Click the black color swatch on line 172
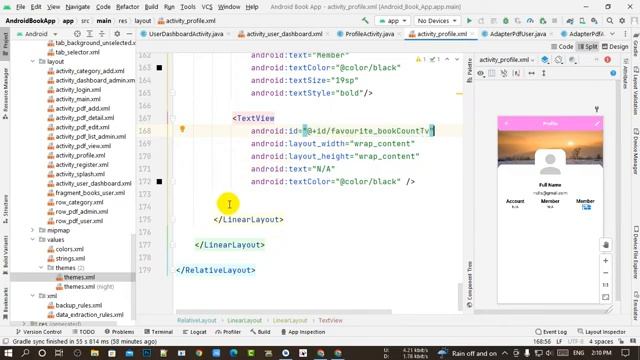The image size is (640, 360). [159, 182]
